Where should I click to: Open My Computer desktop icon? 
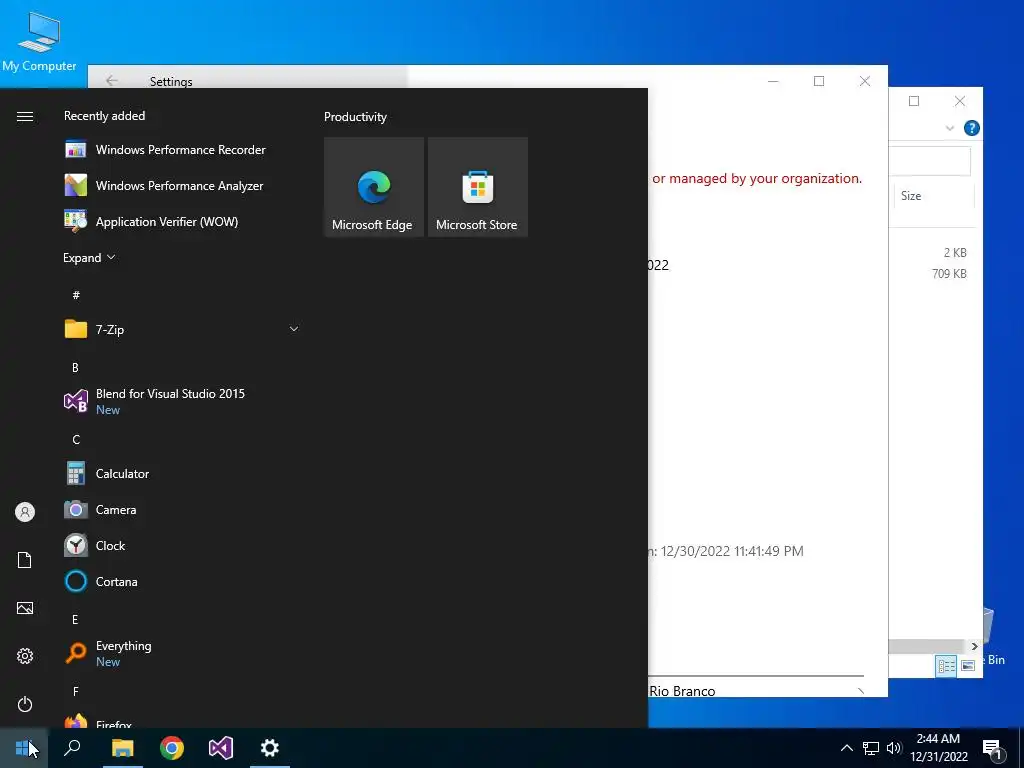coord(39,40)
